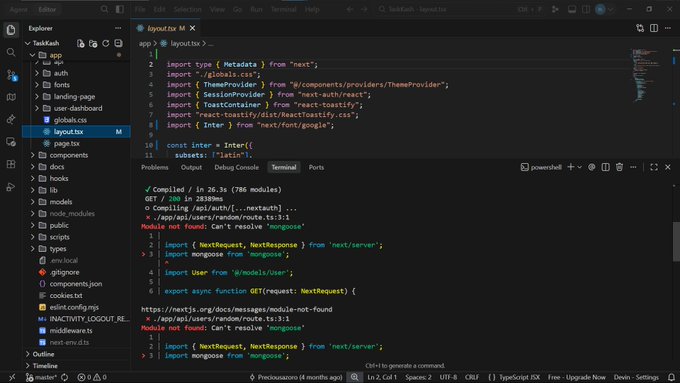
Task: Switch to the Problems panel tab
Action: point(154,167)
